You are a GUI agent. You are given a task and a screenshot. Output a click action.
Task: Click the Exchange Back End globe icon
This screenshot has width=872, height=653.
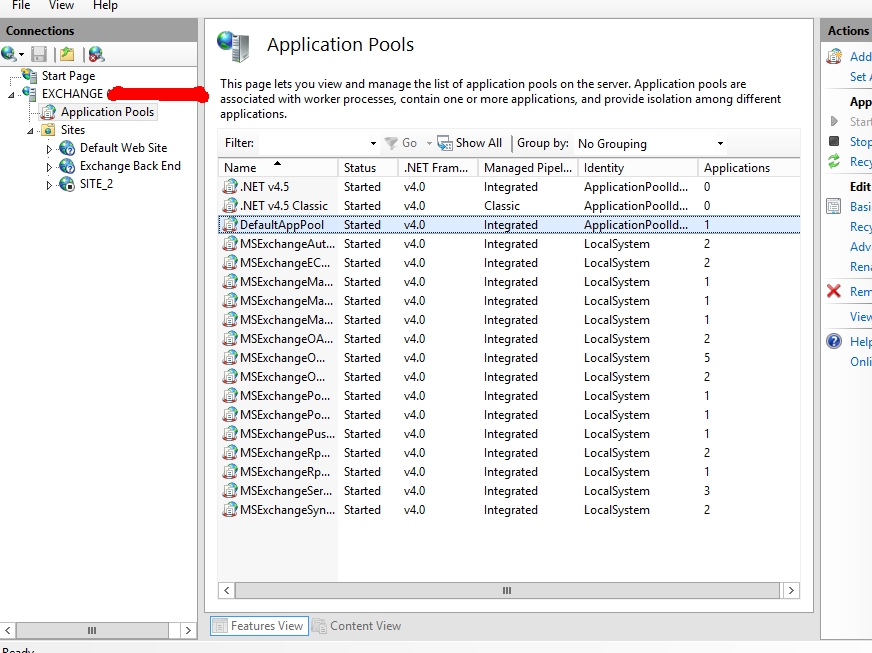[67, 166]
